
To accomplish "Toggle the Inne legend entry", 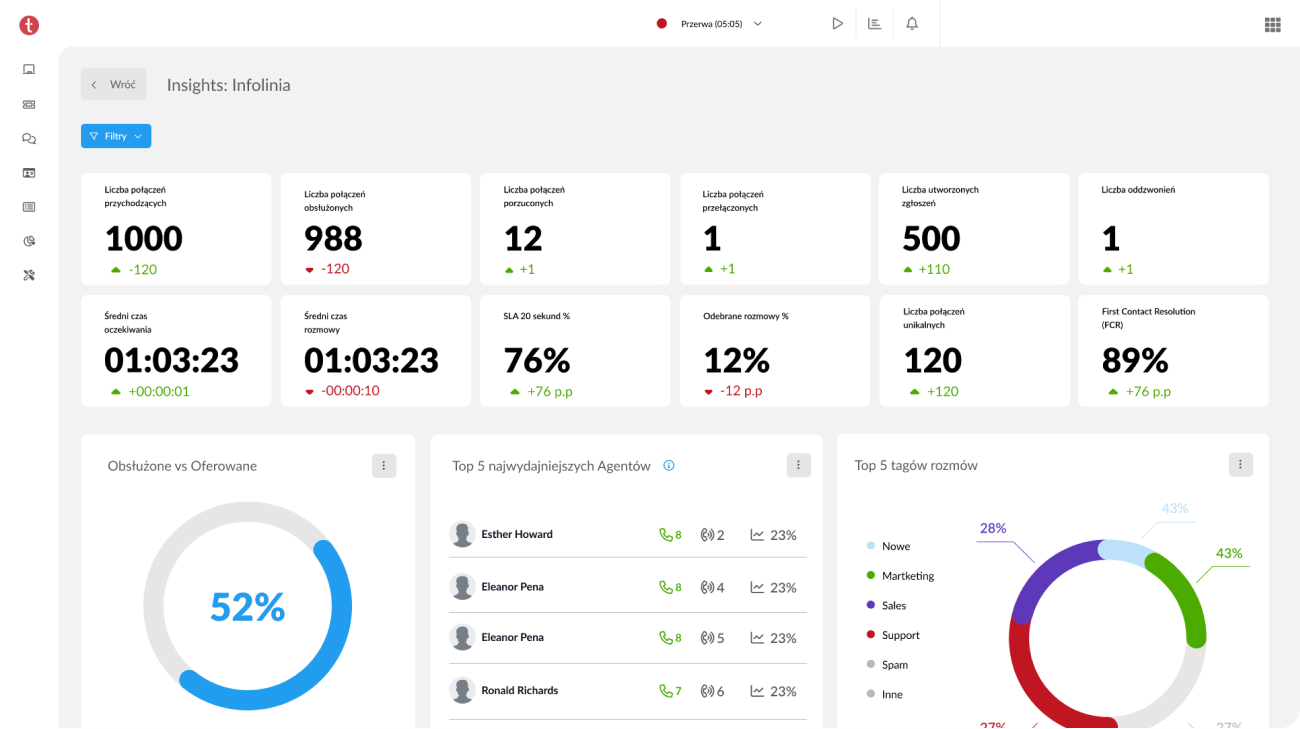I will [884, 694].
